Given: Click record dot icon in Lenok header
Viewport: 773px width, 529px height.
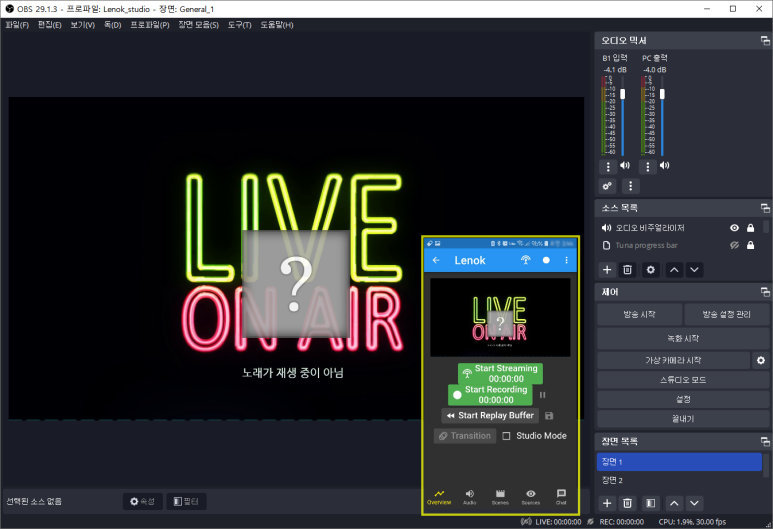Looking at the screenshot, I should click(546, 260).
